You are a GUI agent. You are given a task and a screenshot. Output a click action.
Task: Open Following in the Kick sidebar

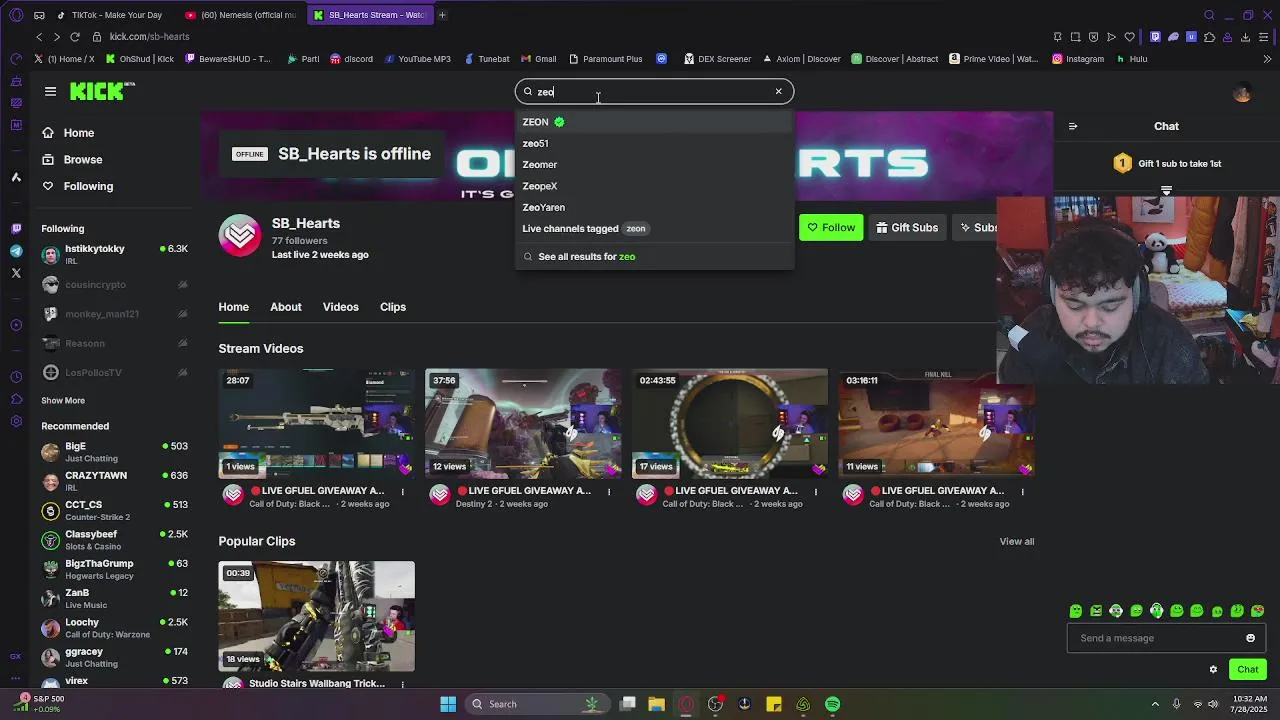coord(78,186)
